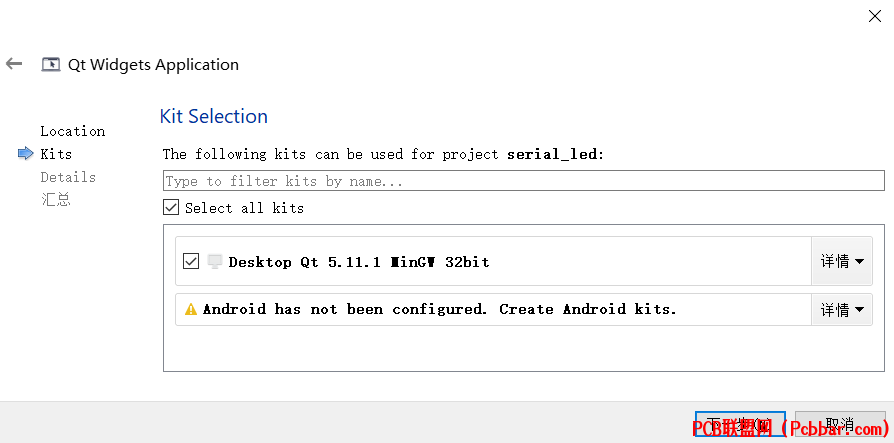Click the serial_led project name text
Viewport: 894px width, 443px height.
(x=552, y=154)
